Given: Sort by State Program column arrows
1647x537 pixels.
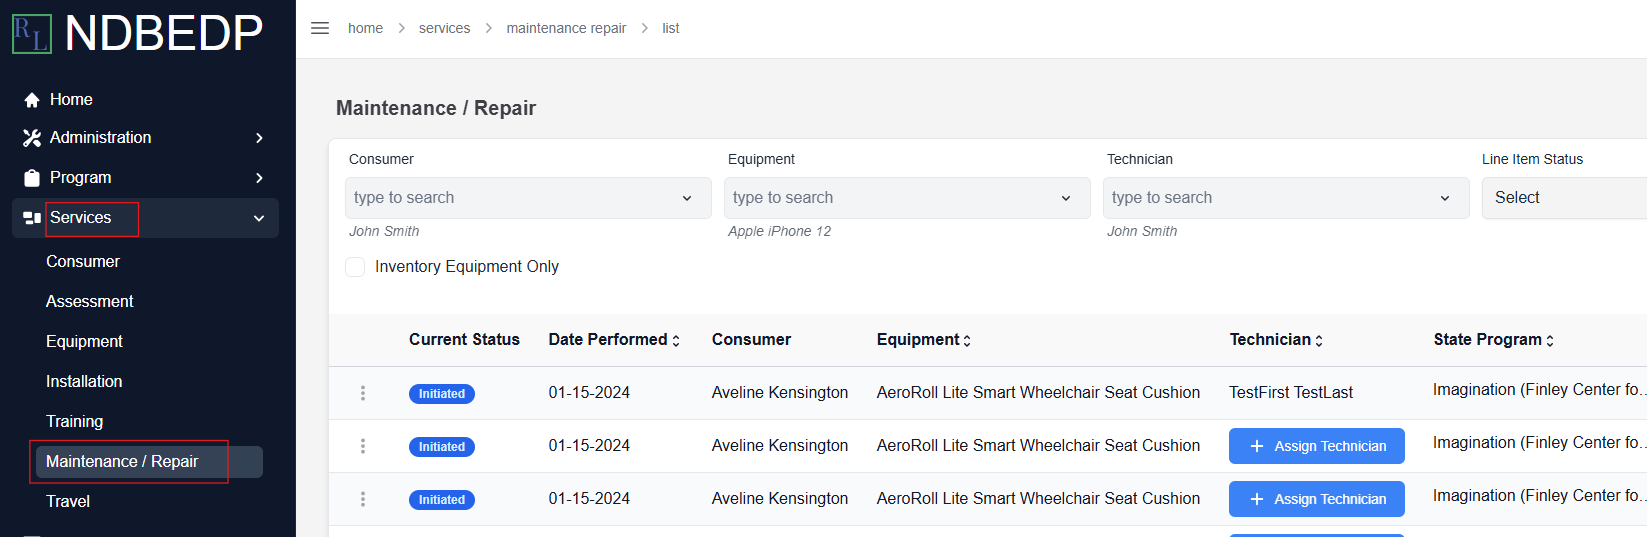Looking at the screenshot, I should [1550, 341].
